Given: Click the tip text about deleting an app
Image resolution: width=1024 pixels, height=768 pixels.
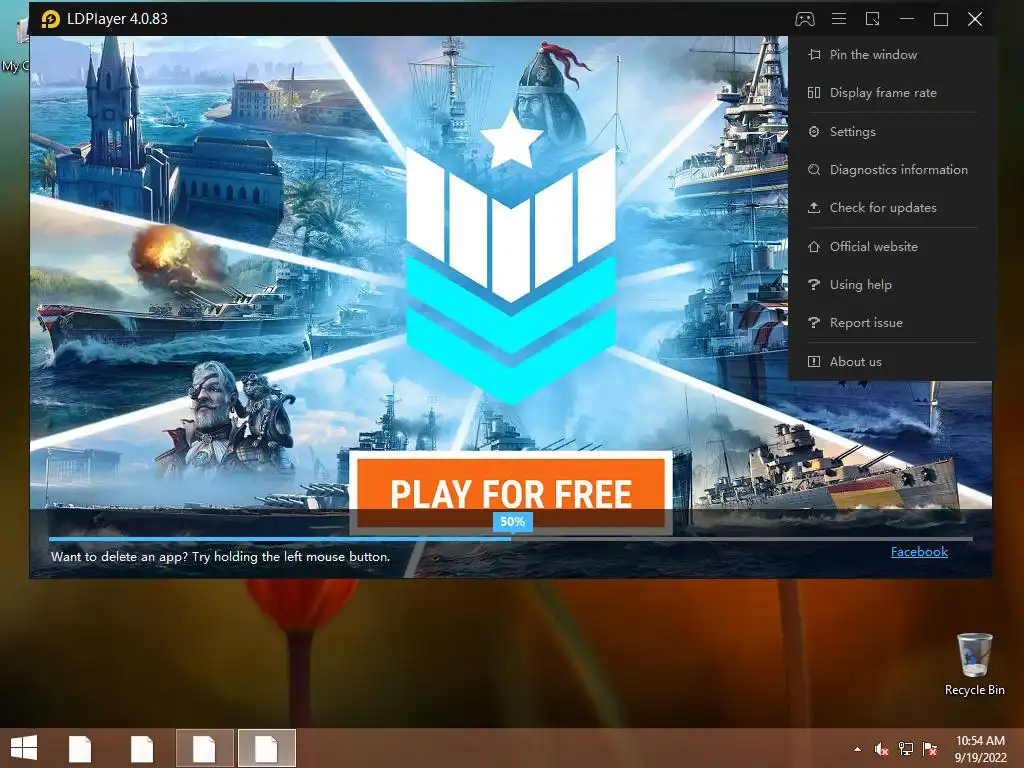Looking at the screenshot, I should (x=221, y=557).
